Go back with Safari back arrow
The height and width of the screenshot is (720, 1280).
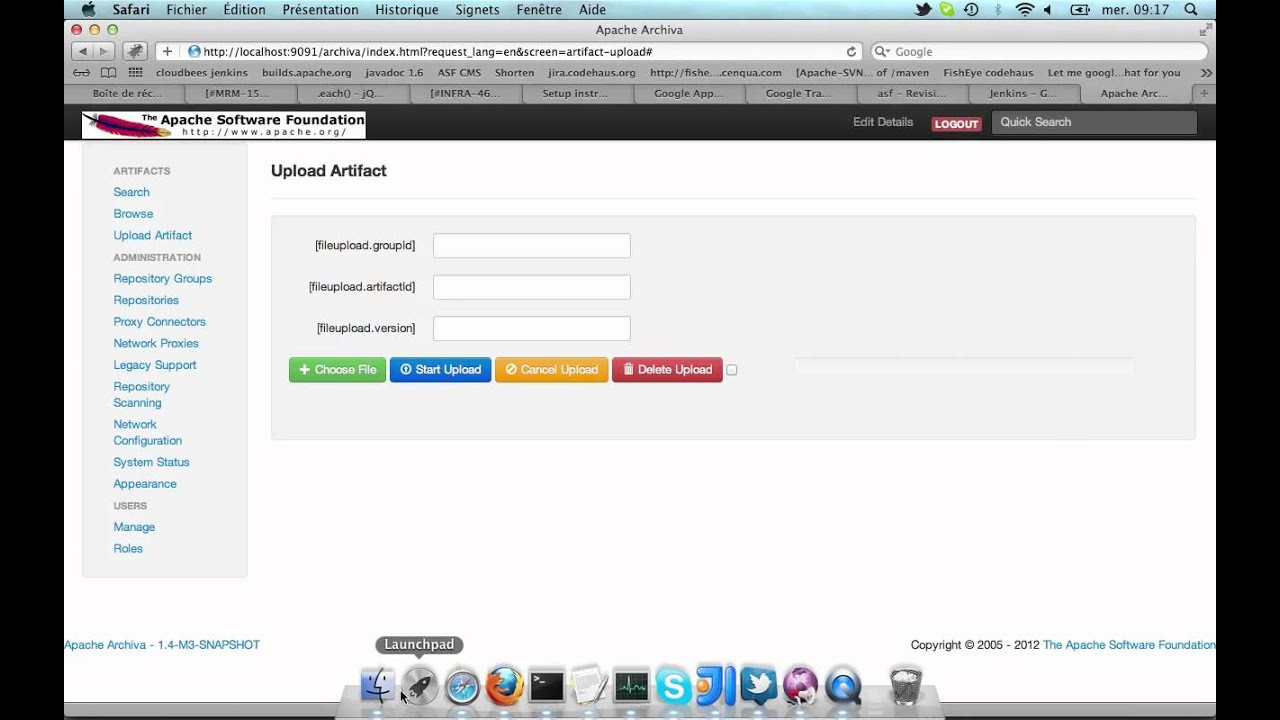click(82, 51)
